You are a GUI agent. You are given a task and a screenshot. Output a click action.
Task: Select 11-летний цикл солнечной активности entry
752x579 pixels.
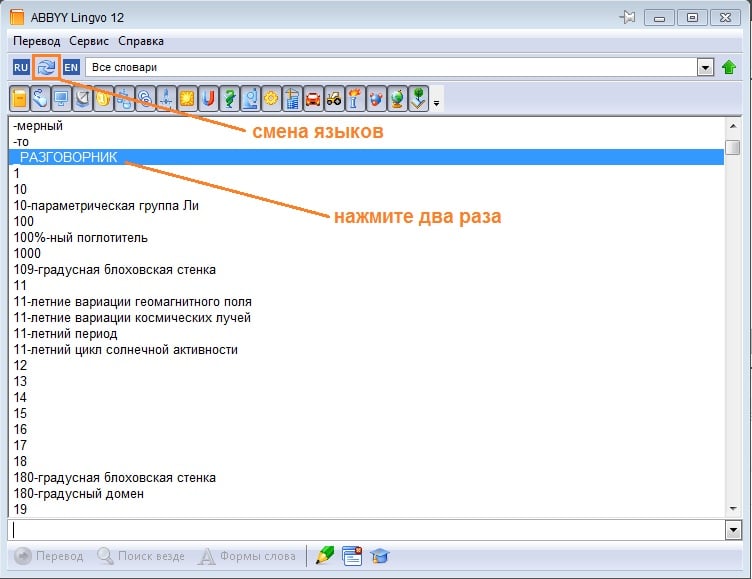[x=366, y=350]
